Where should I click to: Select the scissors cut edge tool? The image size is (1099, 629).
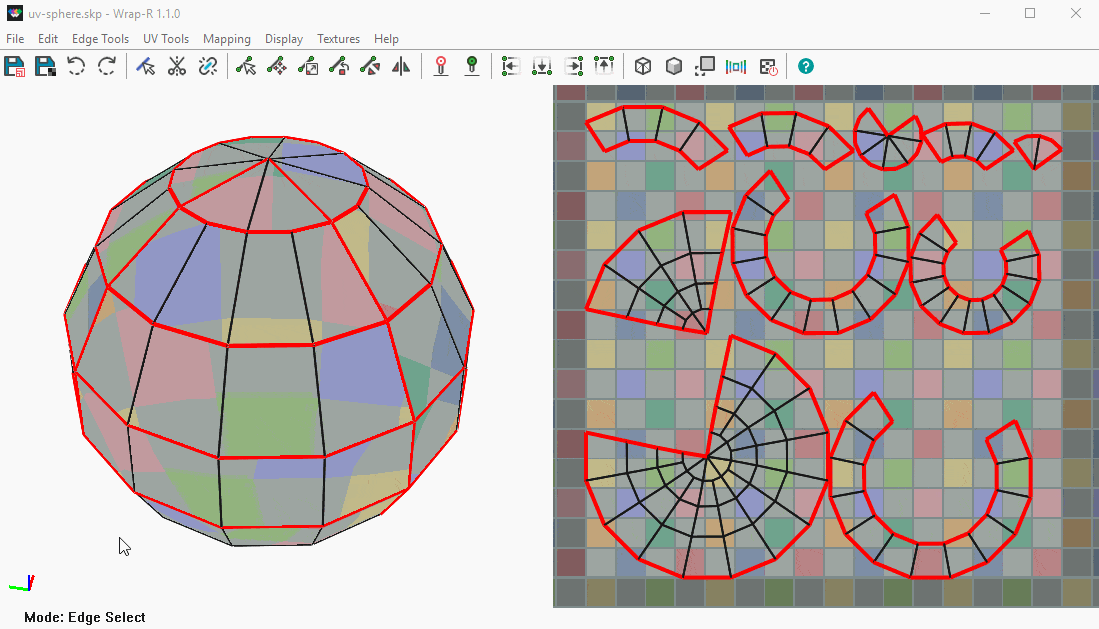pos(177,67)
